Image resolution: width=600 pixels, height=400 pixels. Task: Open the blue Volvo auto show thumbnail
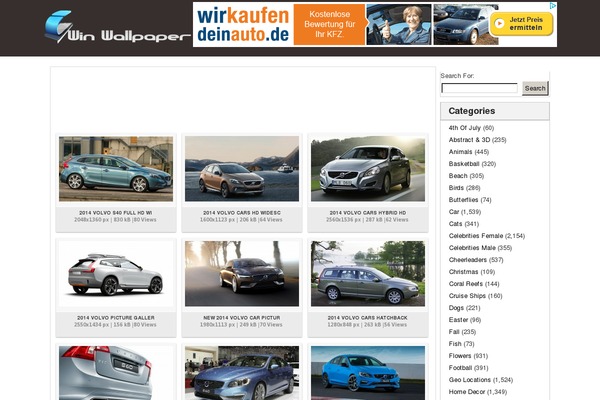(242, 373)
